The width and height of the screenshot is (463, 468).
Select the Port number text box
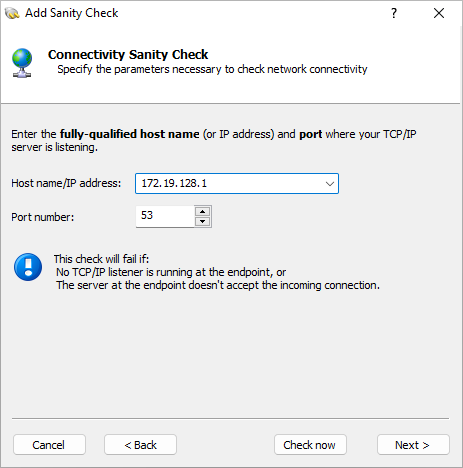tap(165, 216)
